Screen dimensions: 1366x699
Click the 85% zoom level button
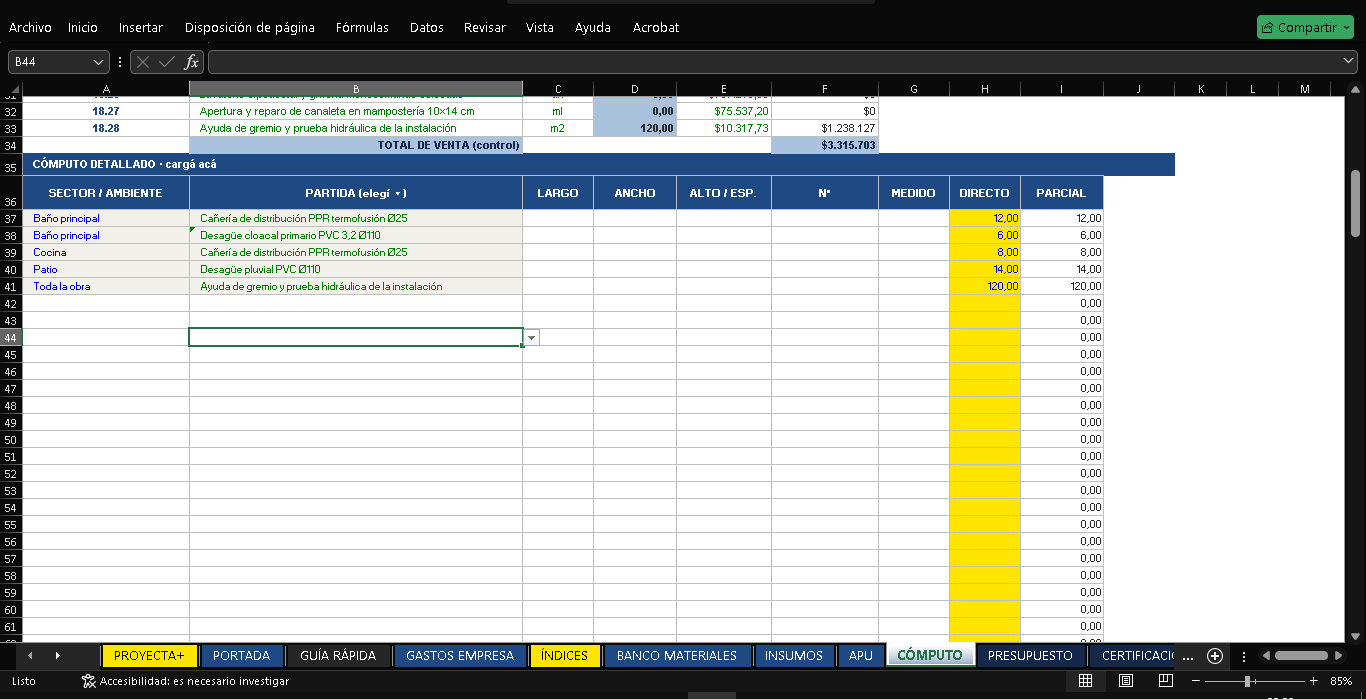(1341, 681)
